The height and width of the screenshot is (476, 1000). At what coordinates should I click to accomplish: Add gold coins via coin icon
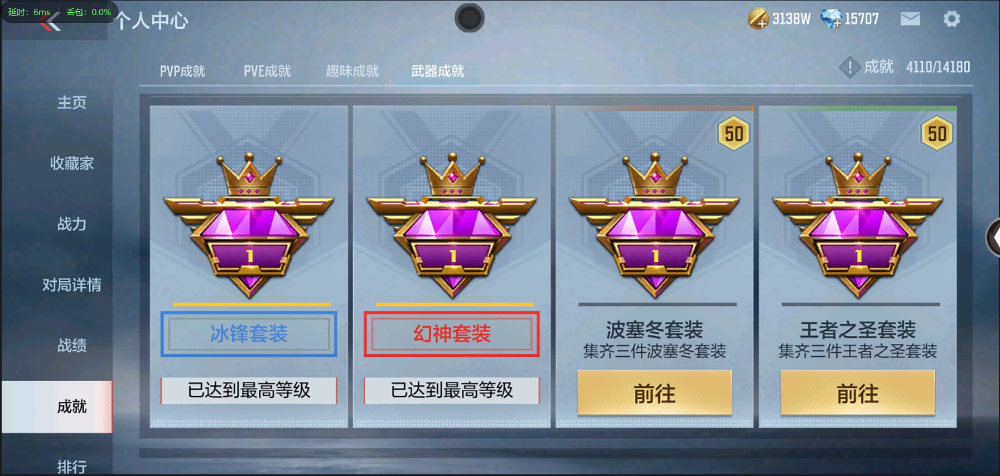coord(758,19)
